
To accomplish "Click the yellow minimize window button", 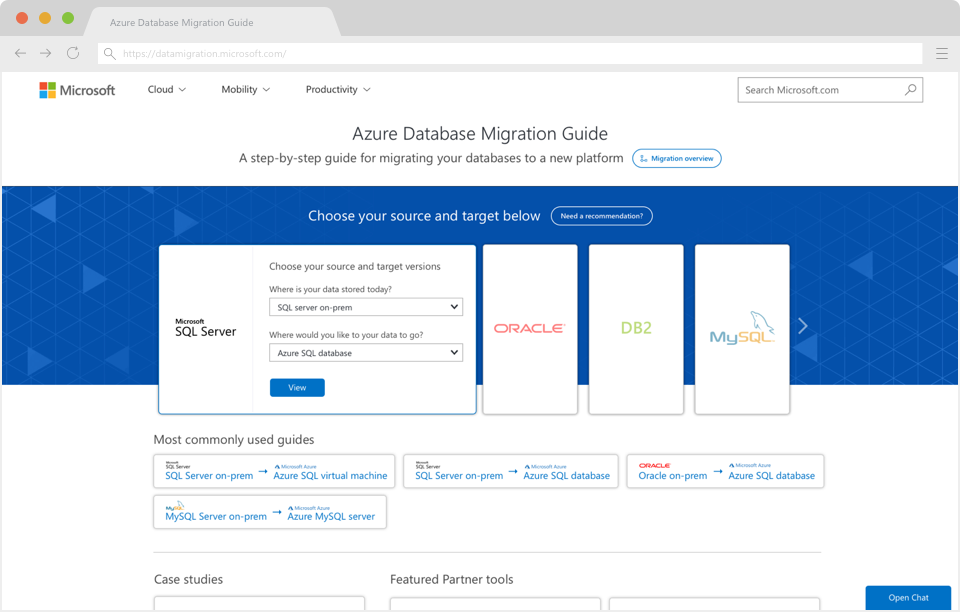I will pos(45,18).
